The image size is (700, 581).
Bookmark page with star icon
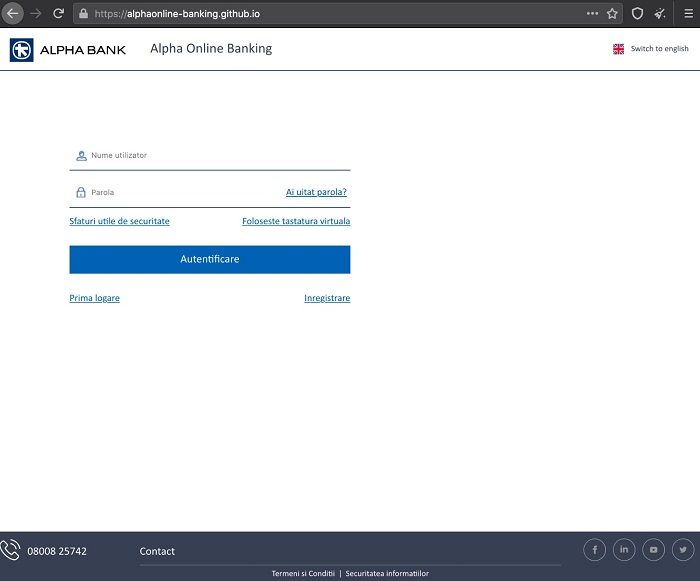tap(612, 14)
